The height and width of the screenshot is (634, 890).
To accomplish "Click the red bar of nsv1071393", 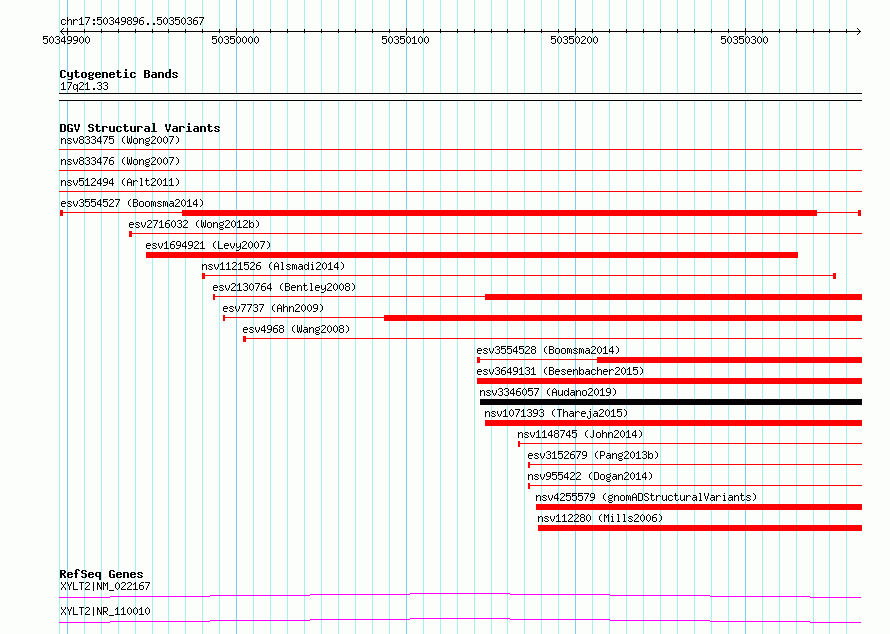I will point(674,423).
